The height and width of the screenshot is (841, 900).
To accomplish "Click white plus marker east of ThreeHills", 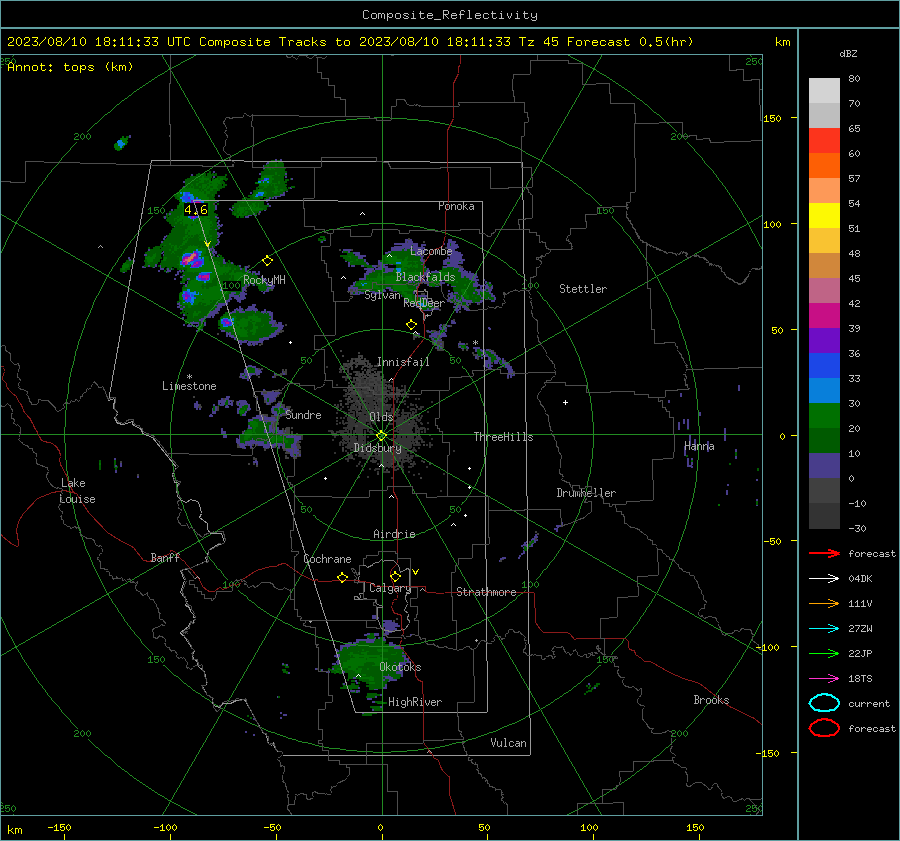I will (x=565, y=402).
